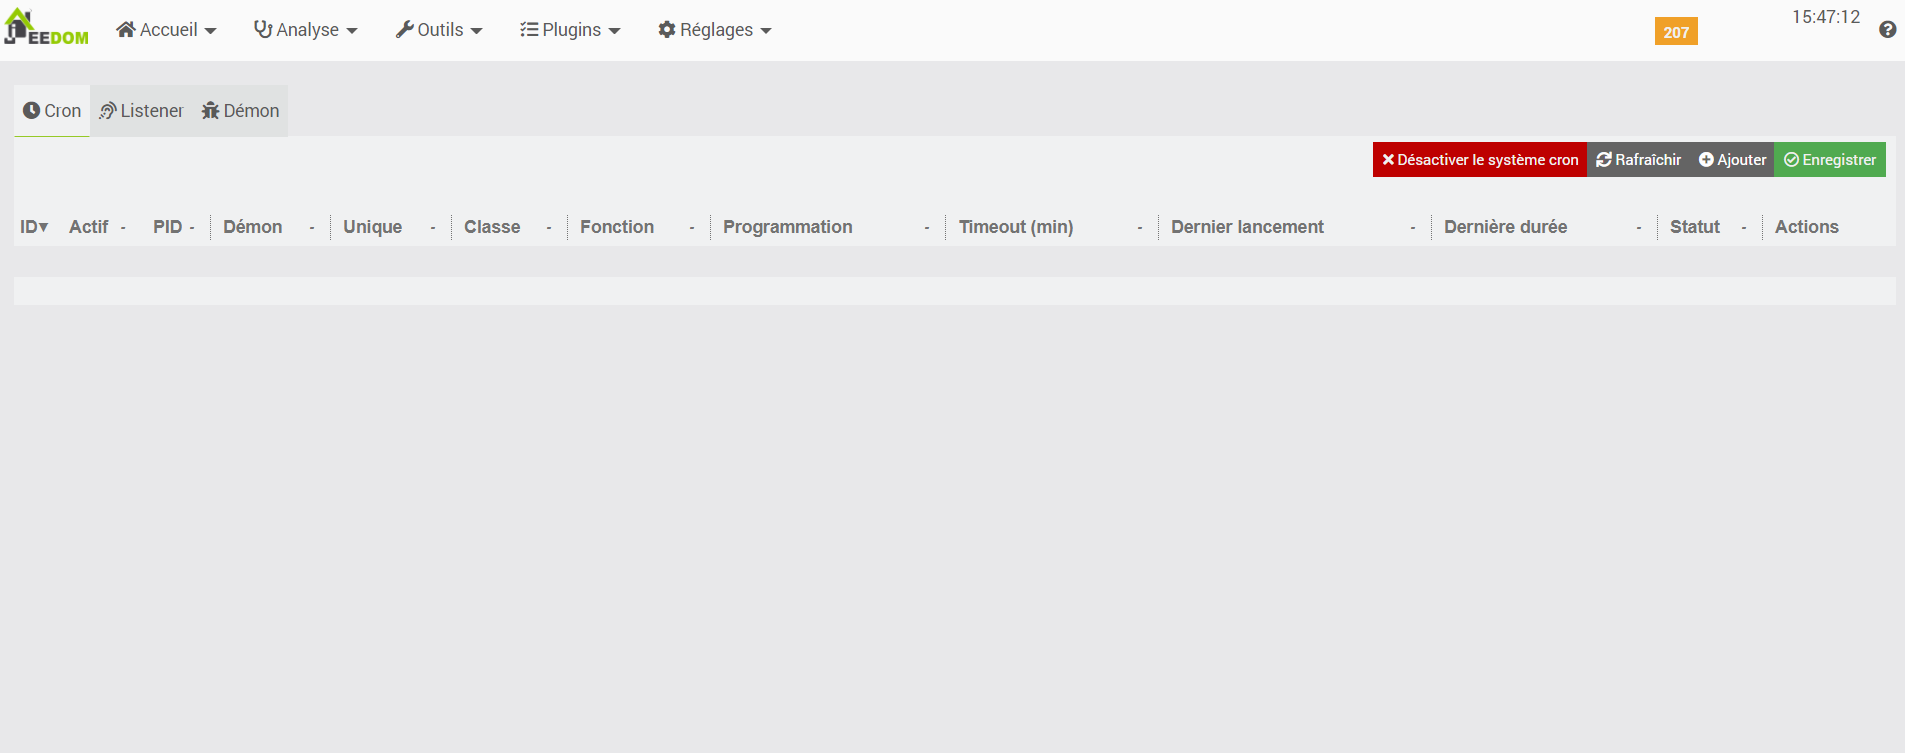Screen dimensions: 1905x753
Task: Click the 207 messages badge
Action: [x=1675, y=32]
